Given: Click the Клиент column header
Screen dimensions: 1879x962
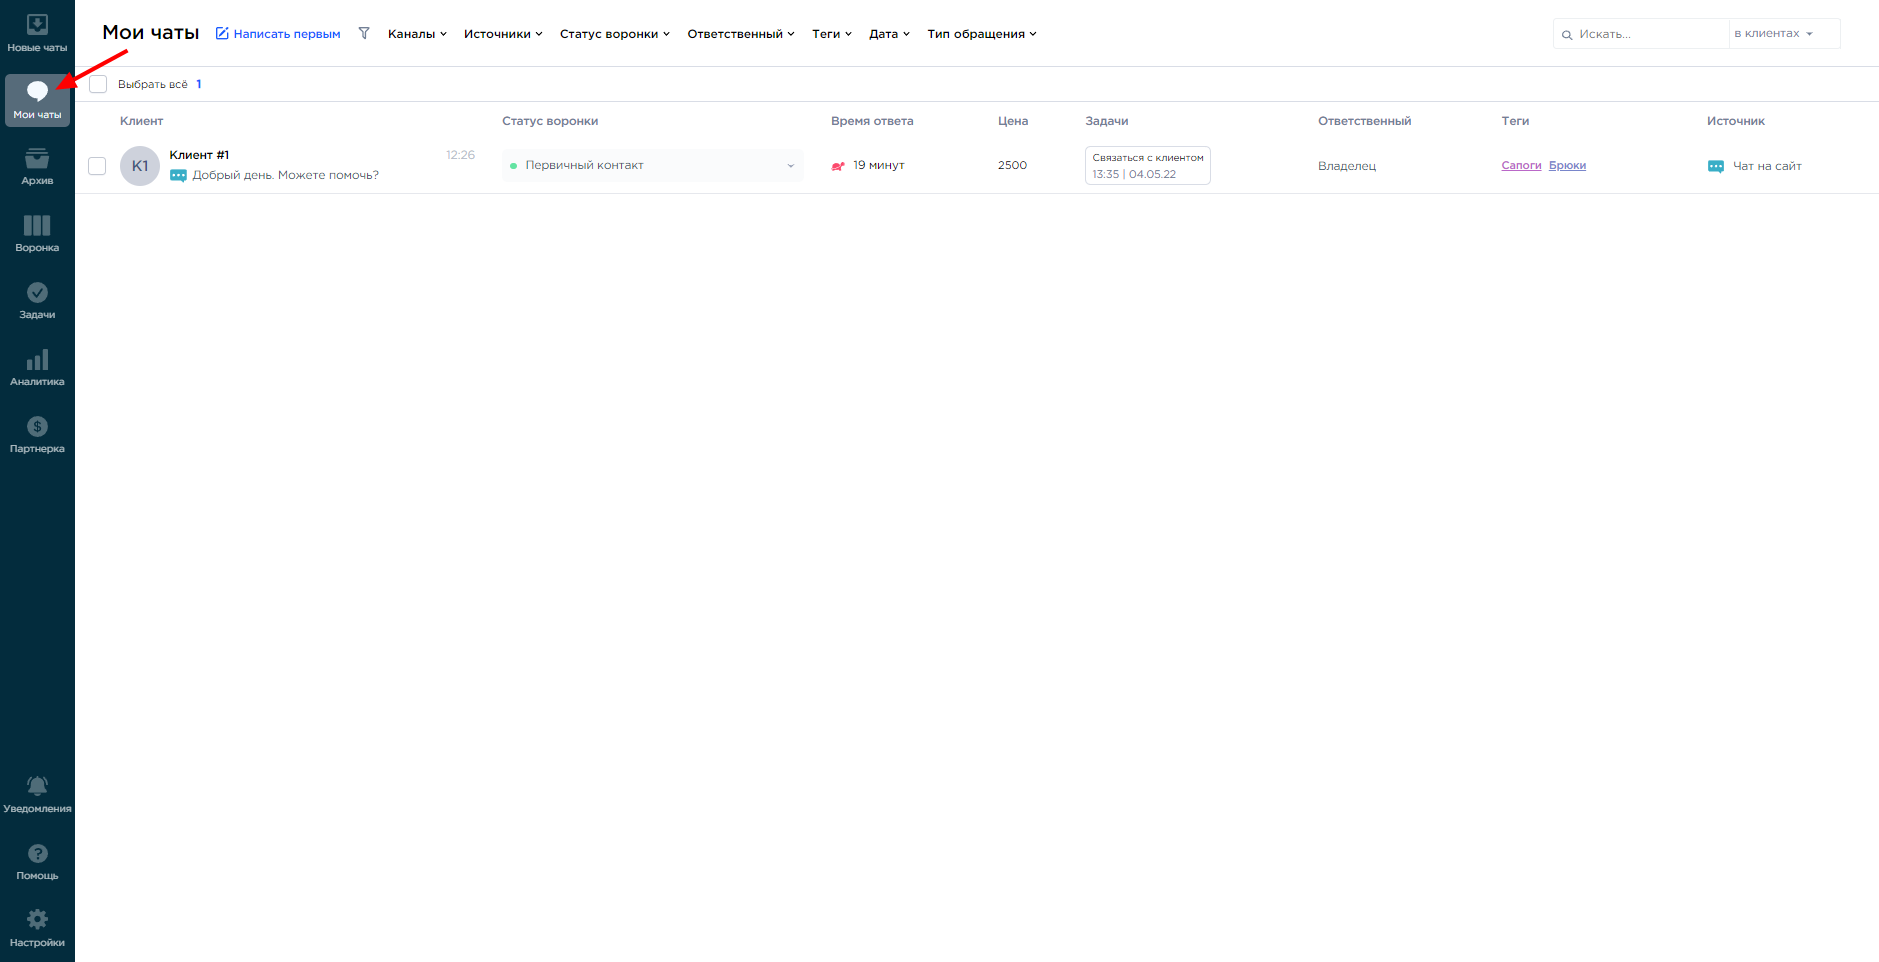Looking at the screenshot, I should 141,121.
